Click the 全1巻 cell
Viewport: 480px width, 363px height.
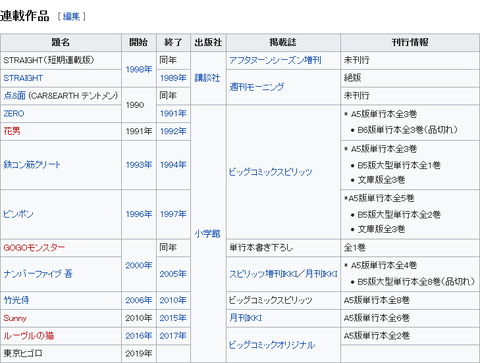[x=410, y=248]
